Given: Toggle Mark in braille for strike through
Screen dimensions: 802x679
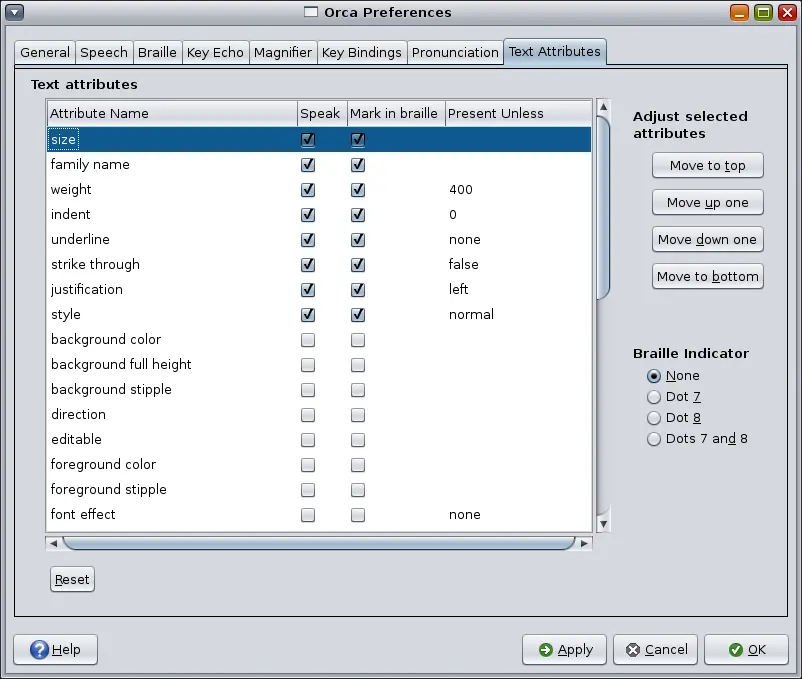Looking at the screenshot, I should 358,265.
